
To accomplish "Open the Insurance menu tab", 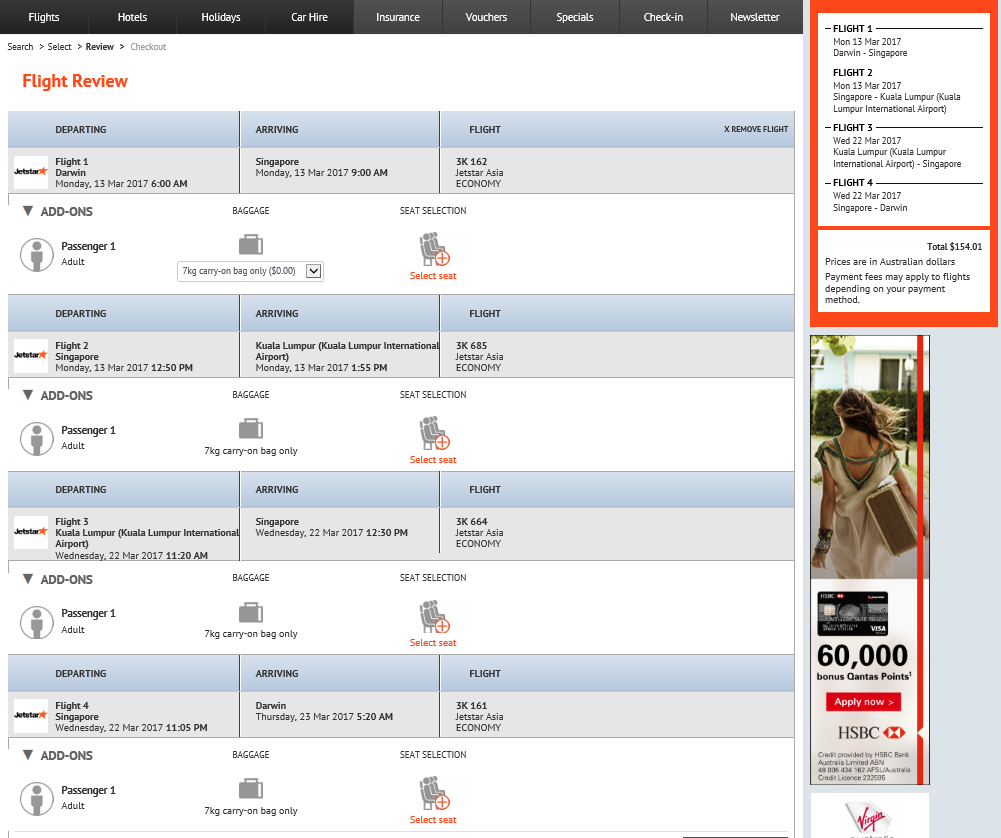I will (x=398, y=17).
